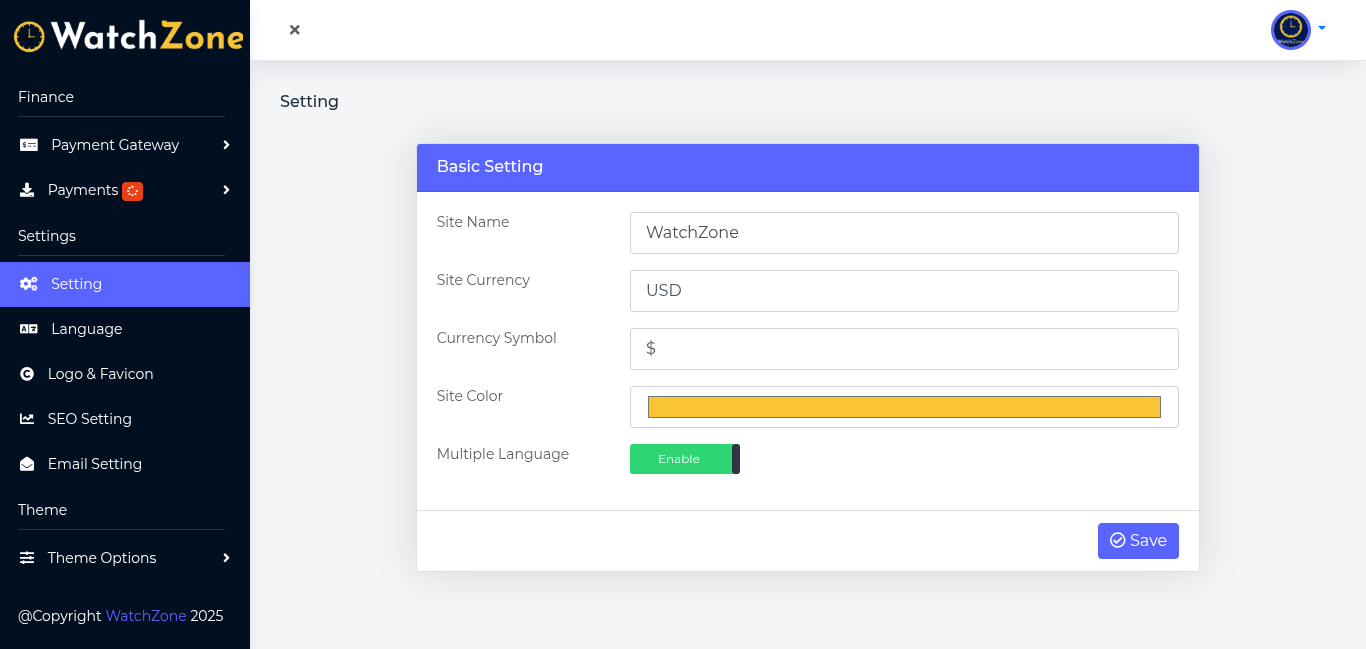Click the Language translate icon
The image size is (1366, 649).
(29, 329)
